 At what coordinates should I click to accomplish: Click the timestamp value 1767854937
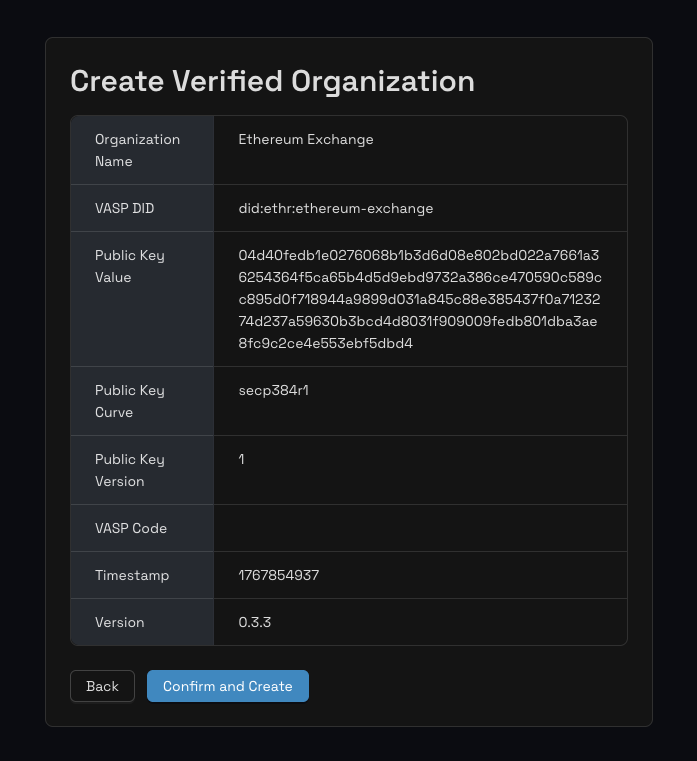click(x=278, y=575)
